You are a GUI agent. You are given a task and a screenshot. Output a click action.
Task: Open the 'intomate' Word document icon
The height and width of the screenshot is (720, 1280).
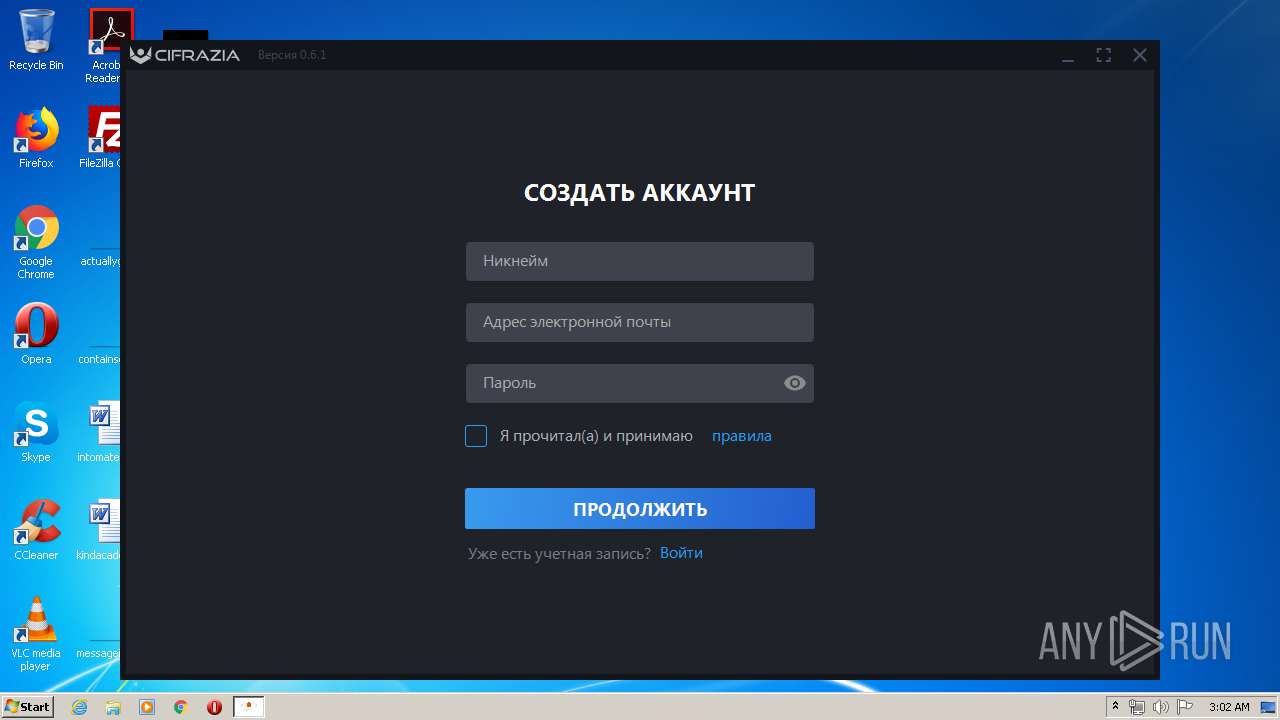[x=100, y=432]
